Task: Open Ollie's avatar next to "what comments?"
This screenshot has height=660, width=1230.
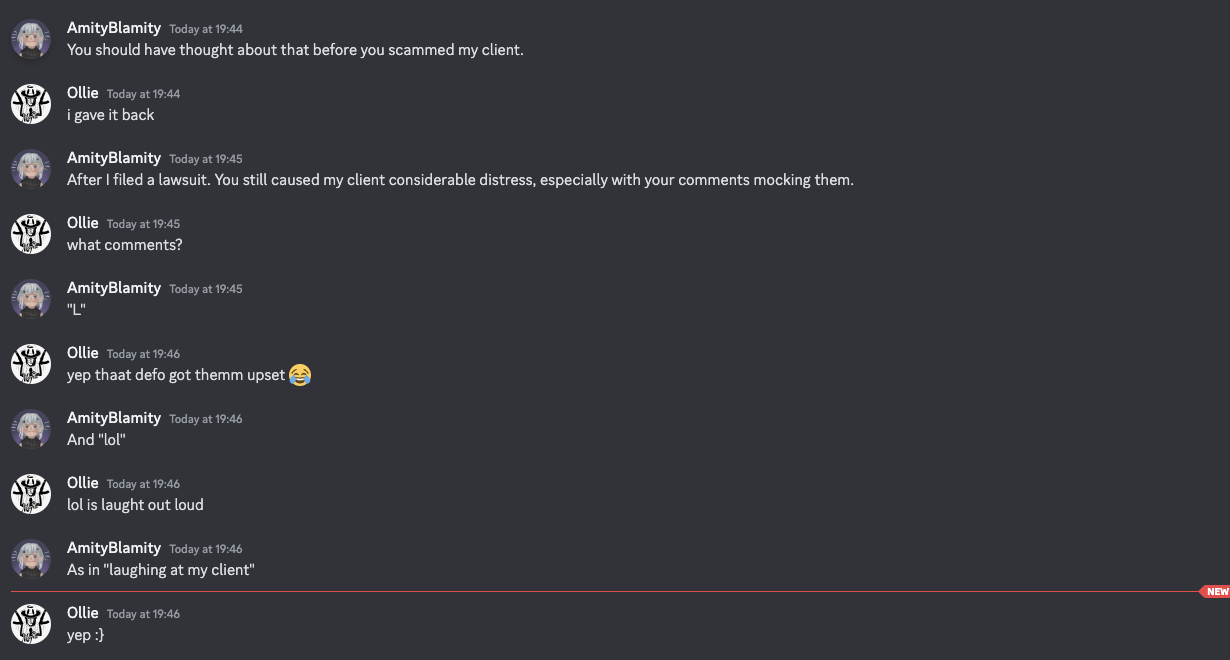Action: (x=31, y=234)
